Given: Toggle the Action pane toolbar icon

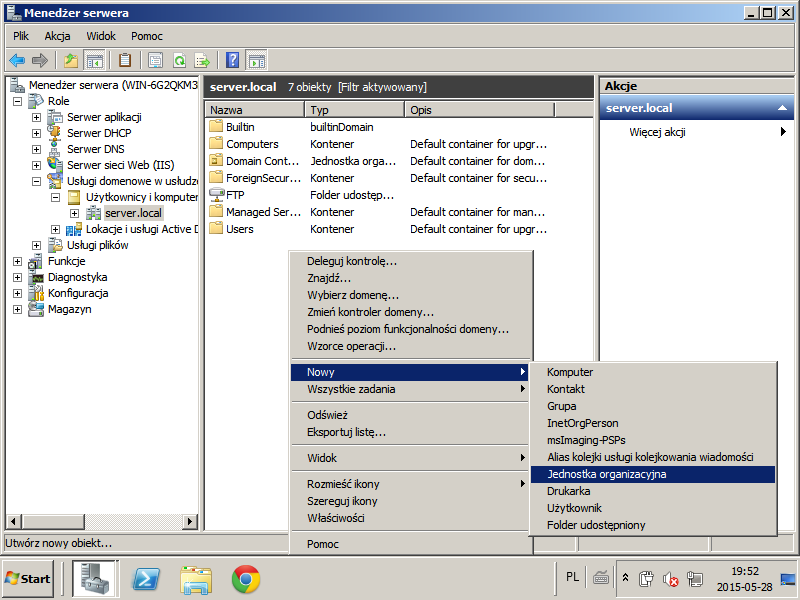Looking at the screenshot, I should pos(257,61).
